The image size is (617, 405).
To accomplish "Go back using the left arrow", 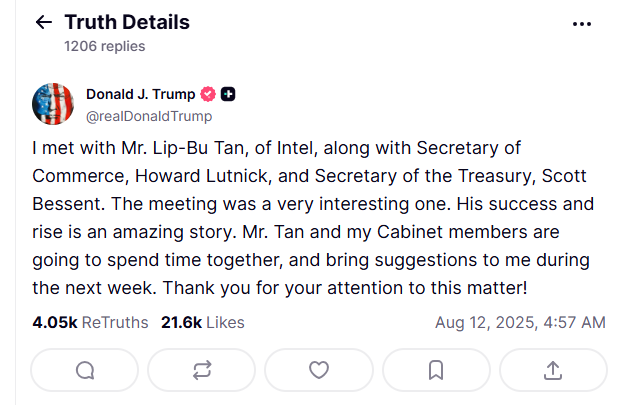I will point(44,22).
